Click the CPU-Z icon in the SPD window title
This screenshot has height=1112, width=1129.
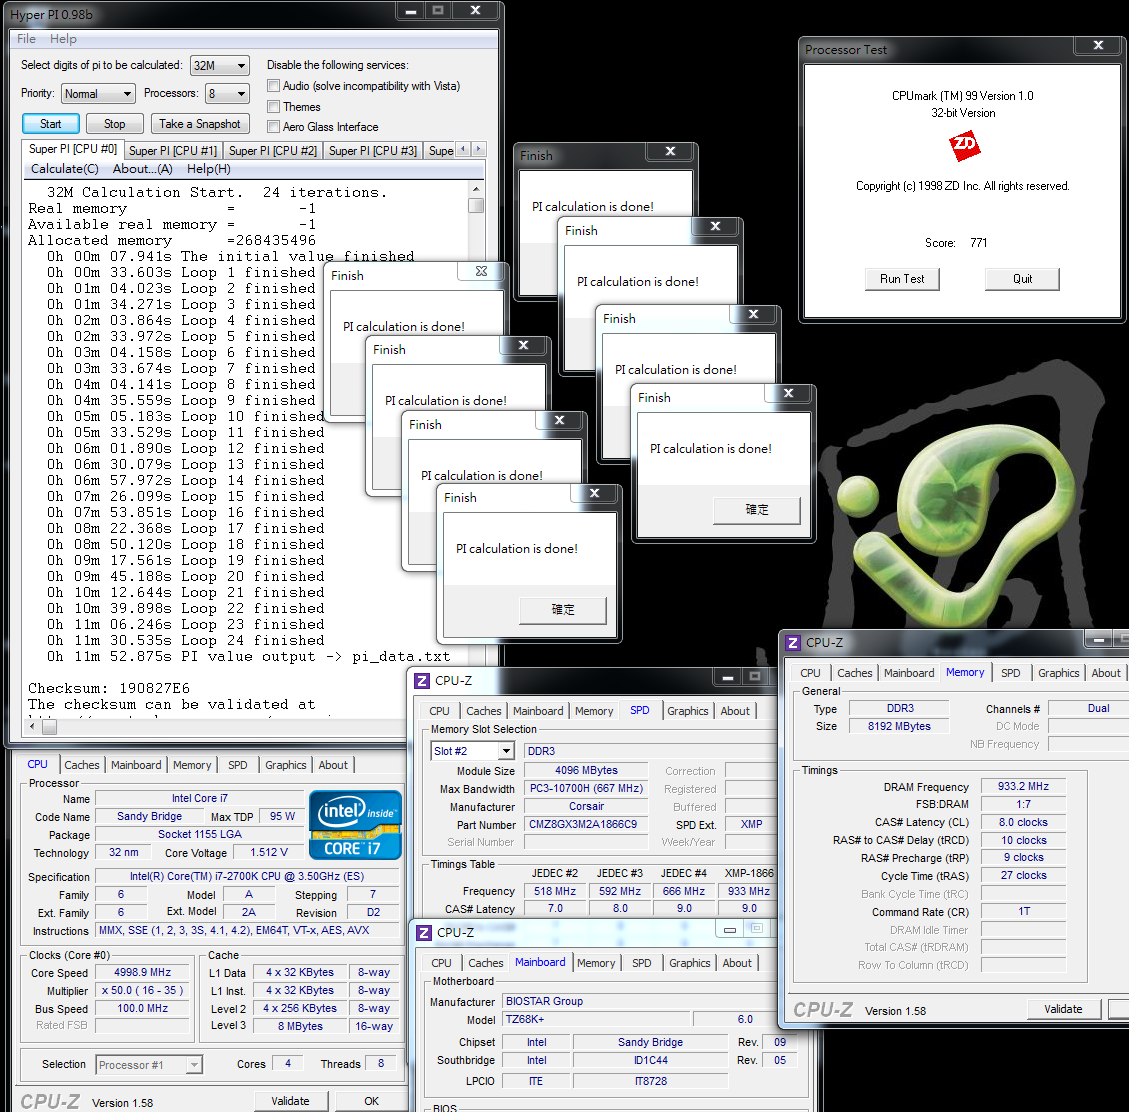422,681
